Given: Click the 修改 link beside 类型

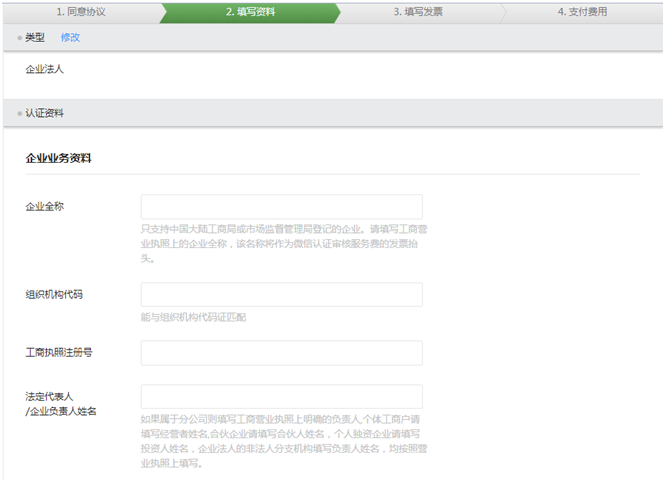Looking at the screenshot, I should [70, 37].
